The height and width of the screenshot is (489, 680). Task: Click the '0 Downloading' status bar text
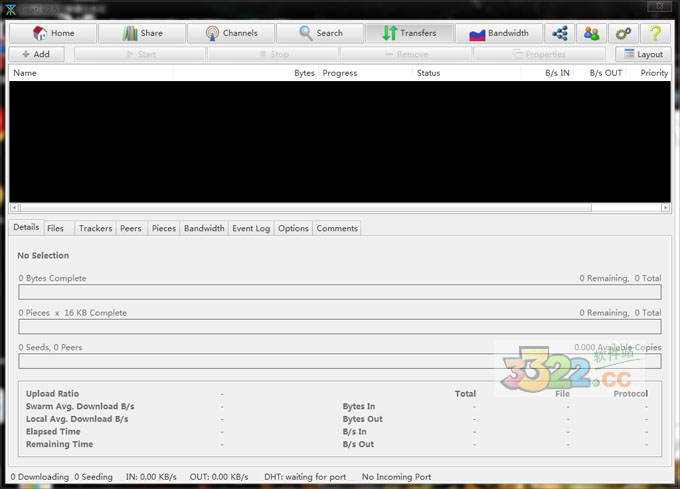[39, 477]
